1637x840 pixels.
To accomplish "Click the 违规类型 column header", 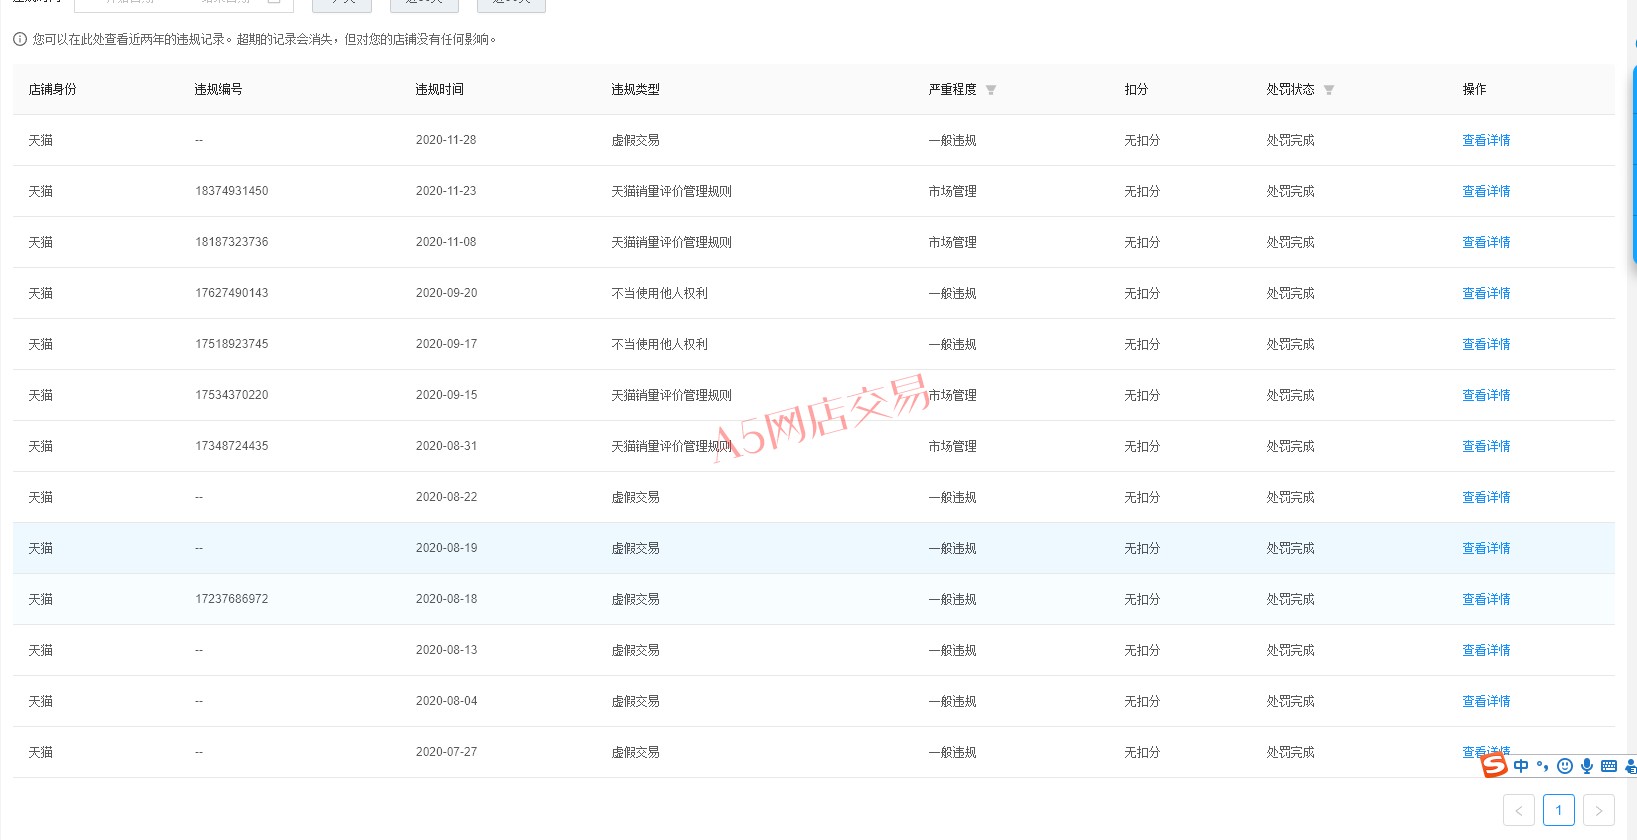I will pyautogui.click(x=636, y=90).
